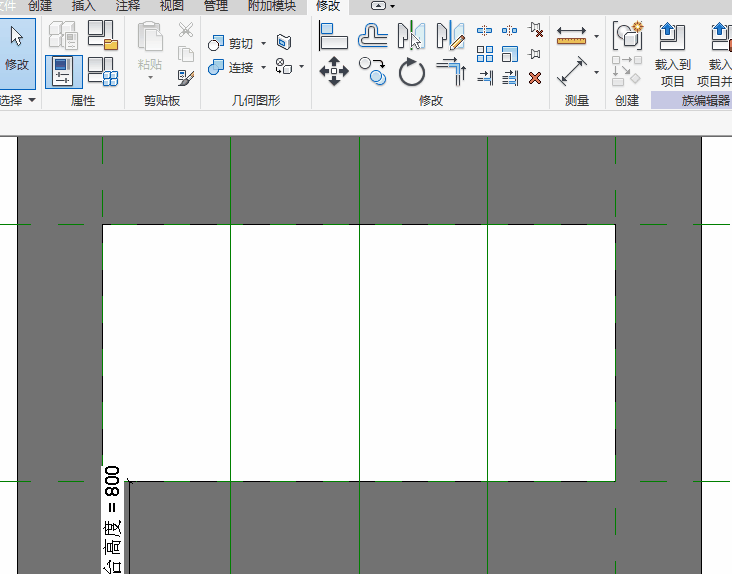Open the 连接 dropdown arrow
This screenshot has width=732, height=574.
pyautogui.click(x=263, y=68)
